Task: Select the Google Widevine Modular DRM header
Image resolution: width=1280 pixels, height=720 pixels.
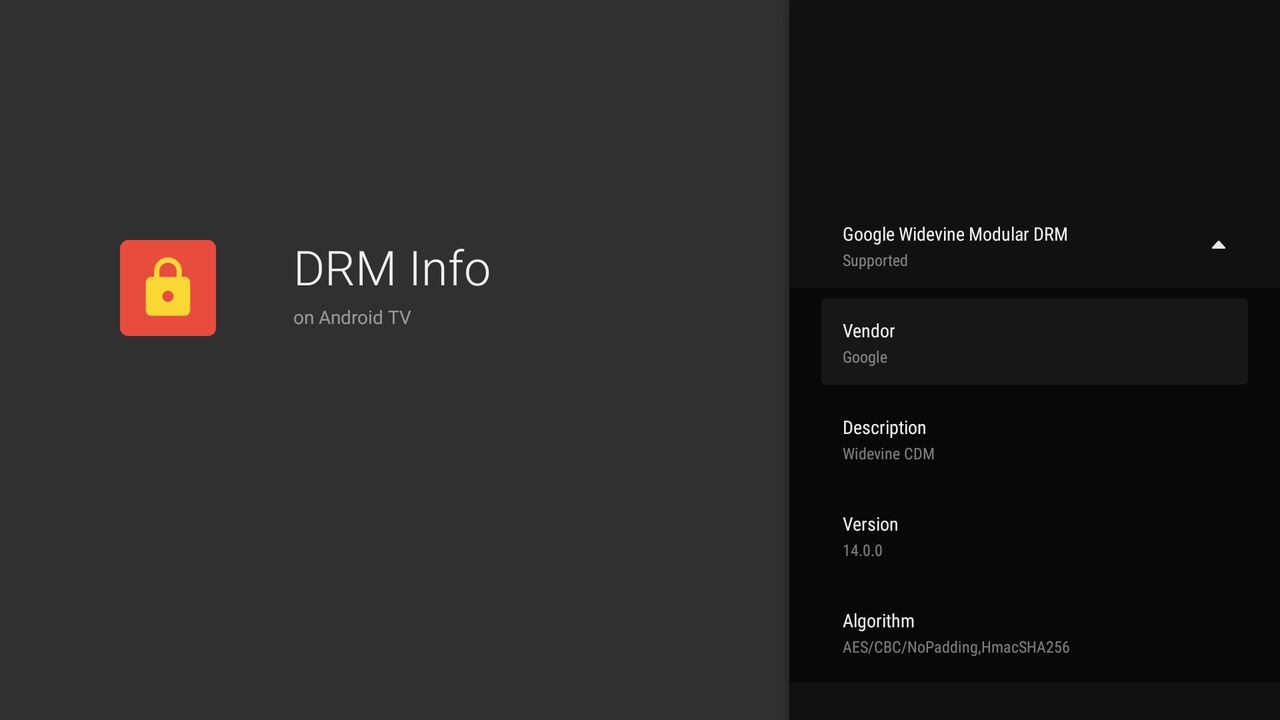Action: click(1034, 246)
